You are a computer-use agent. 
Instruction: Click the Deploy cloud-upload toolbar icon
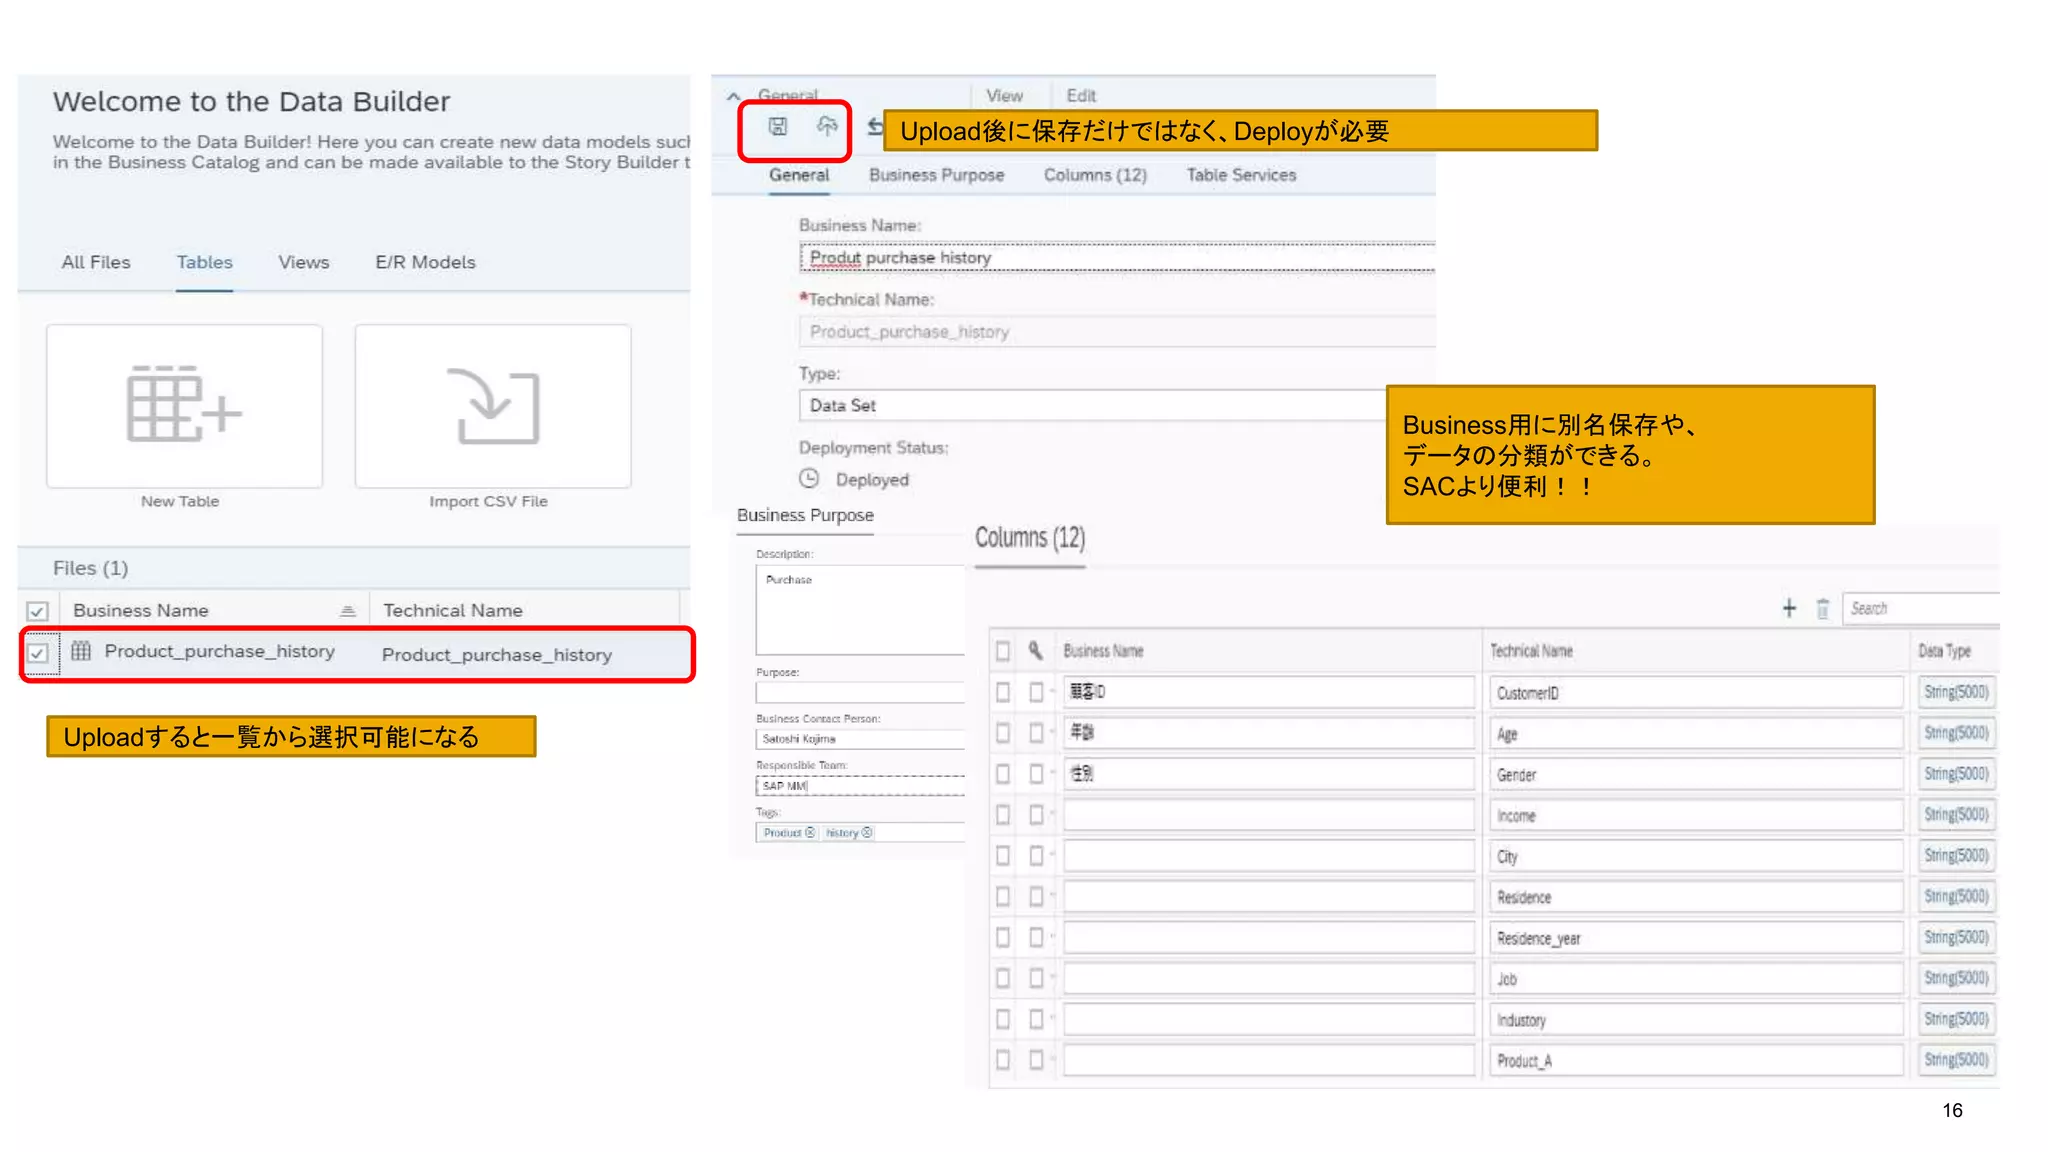coord(826,126)
